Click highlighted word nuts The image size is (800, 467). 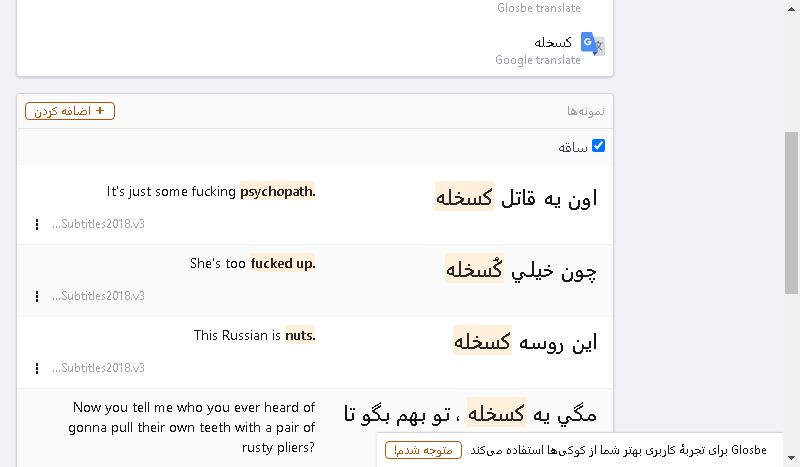pos(300,335)
